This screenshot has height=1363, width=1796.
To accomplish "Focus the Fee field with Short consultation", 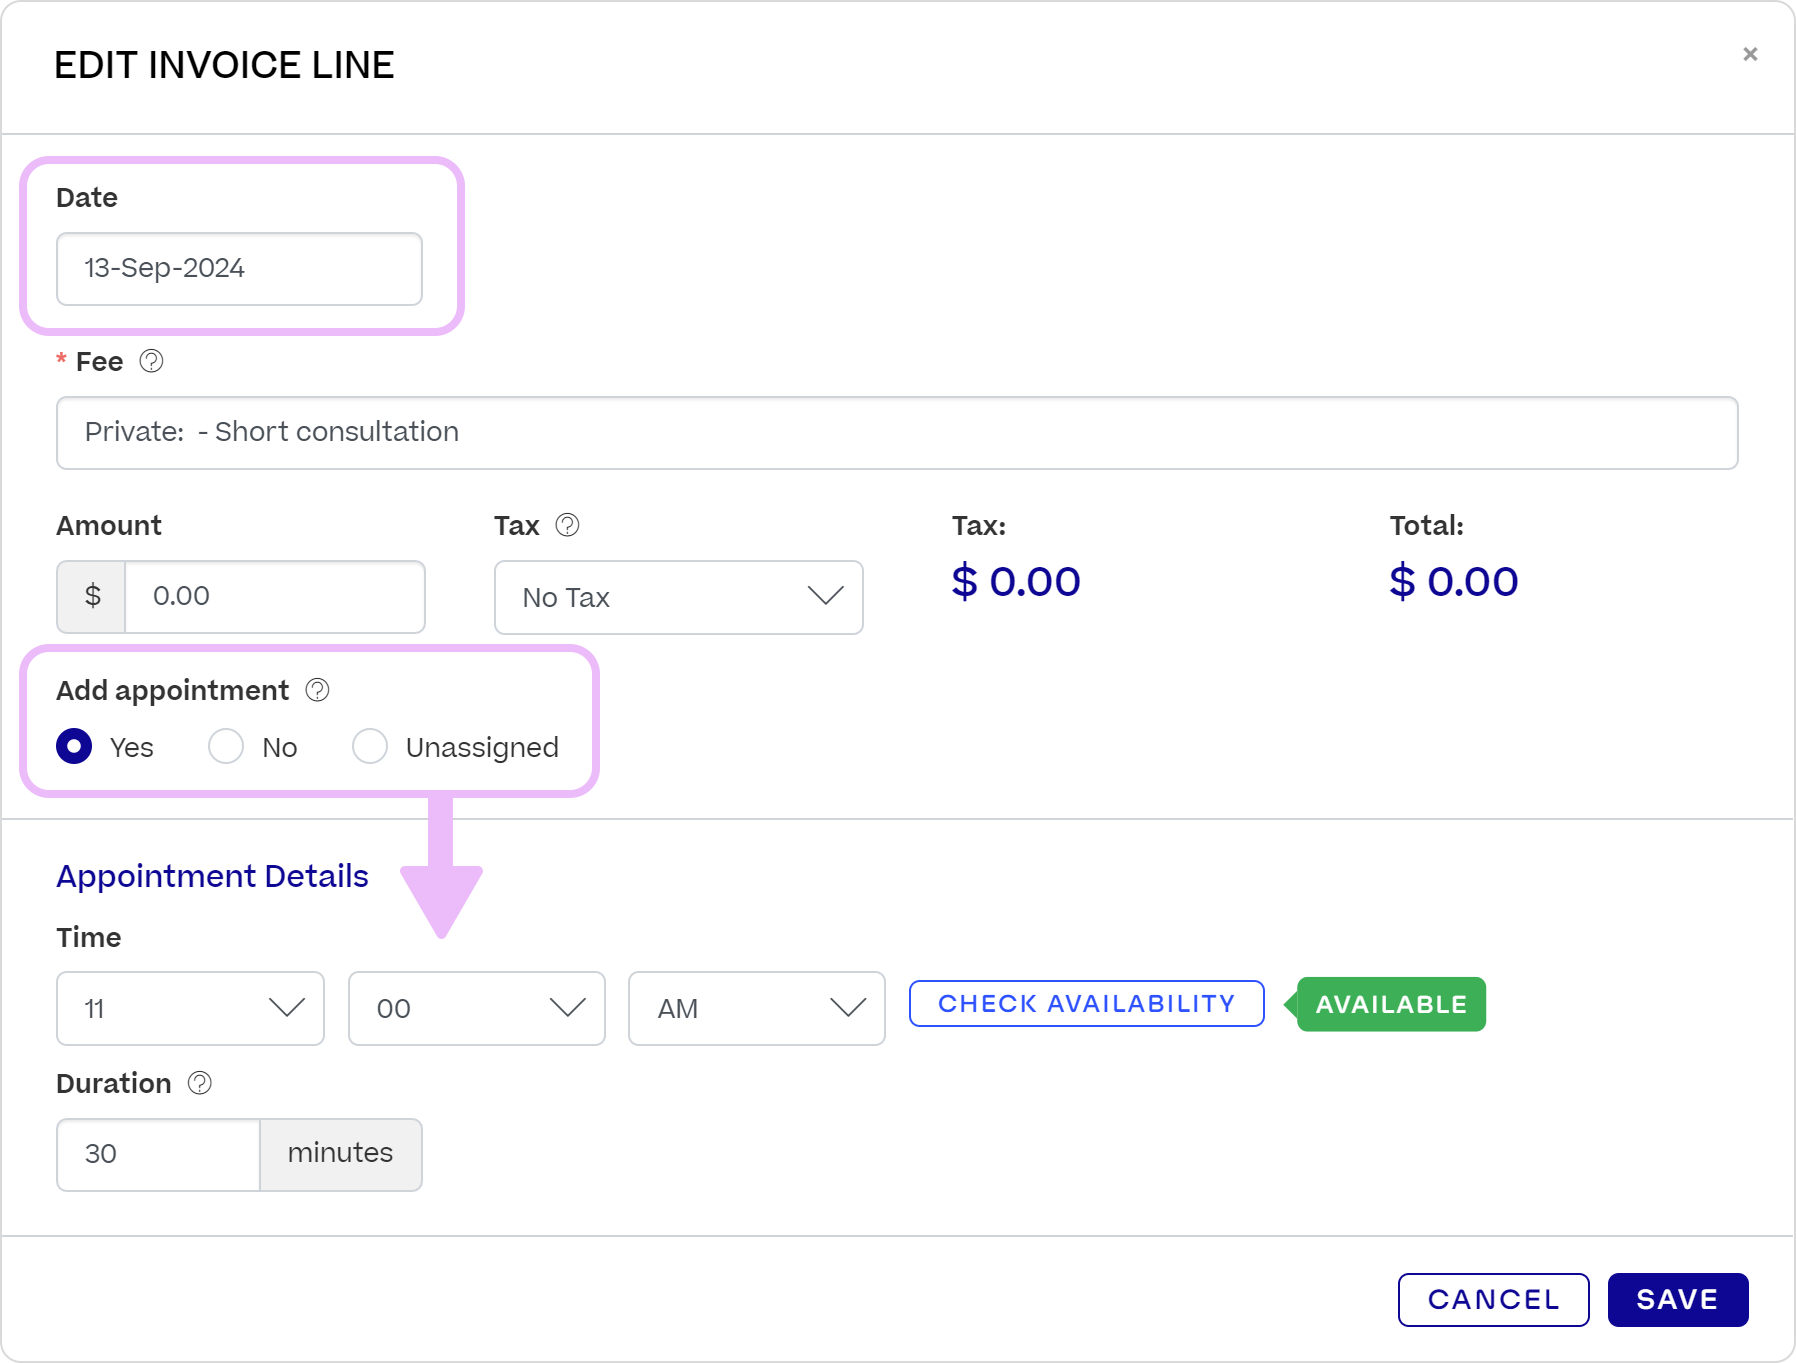I will coord(897,433).
